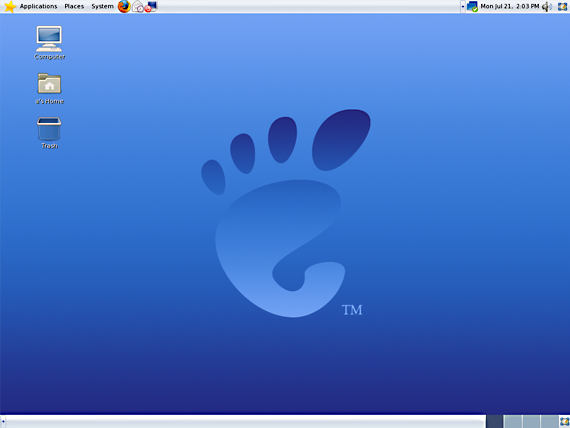Click the yellow star main menu icon
The image size is (570, 428).
point(9,7)
